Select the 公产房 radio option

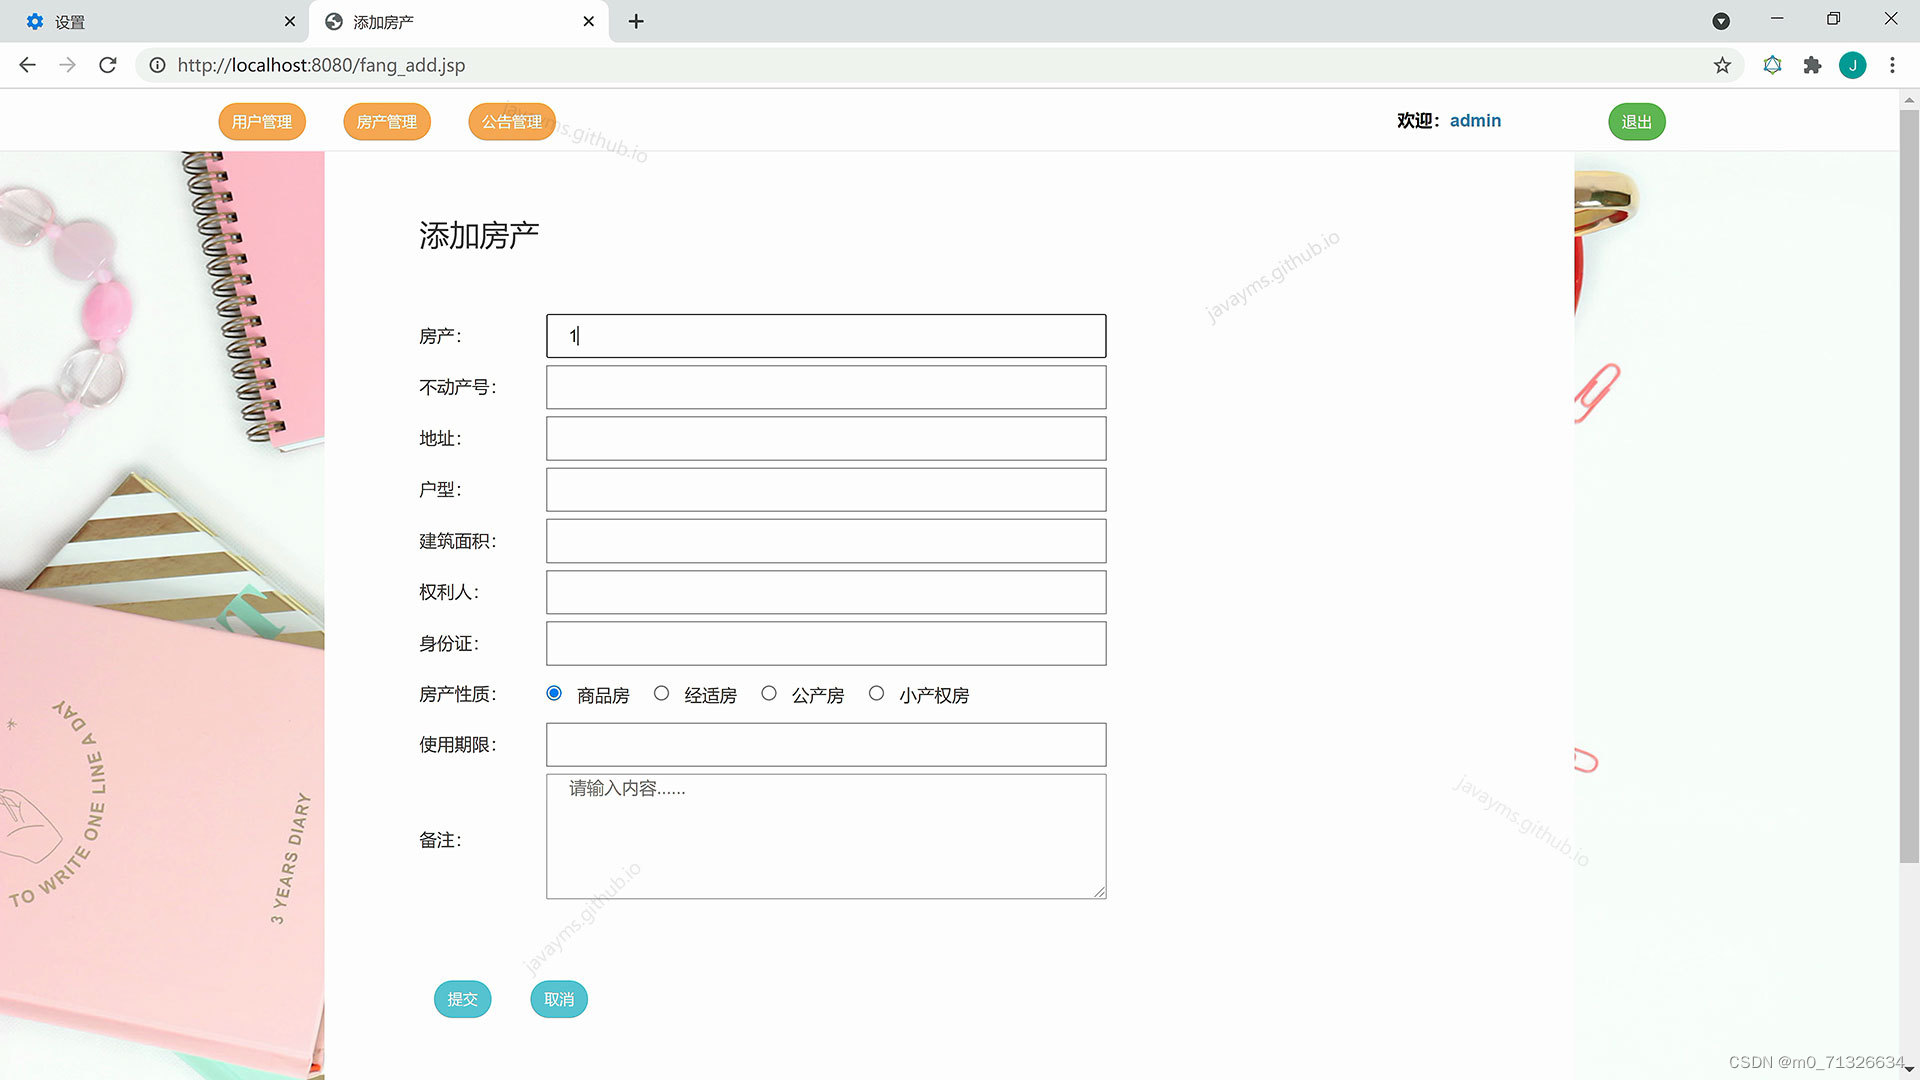tap(769, 693)
